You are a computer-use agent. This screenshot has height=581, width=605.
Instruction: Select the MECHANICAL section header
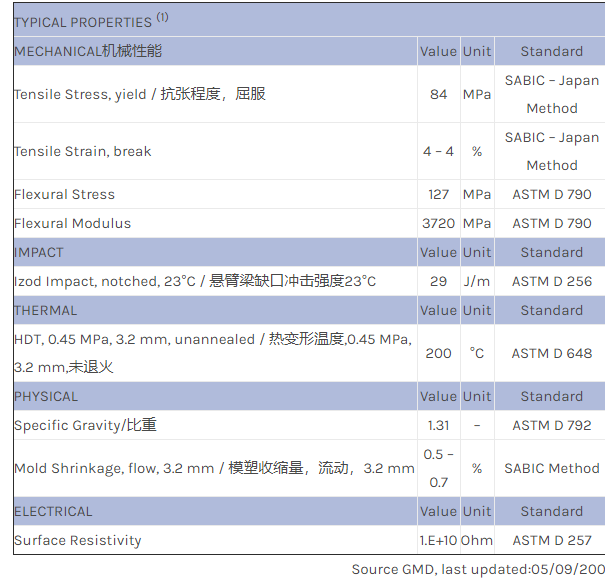pyautogui.click(x=88, y=51)
